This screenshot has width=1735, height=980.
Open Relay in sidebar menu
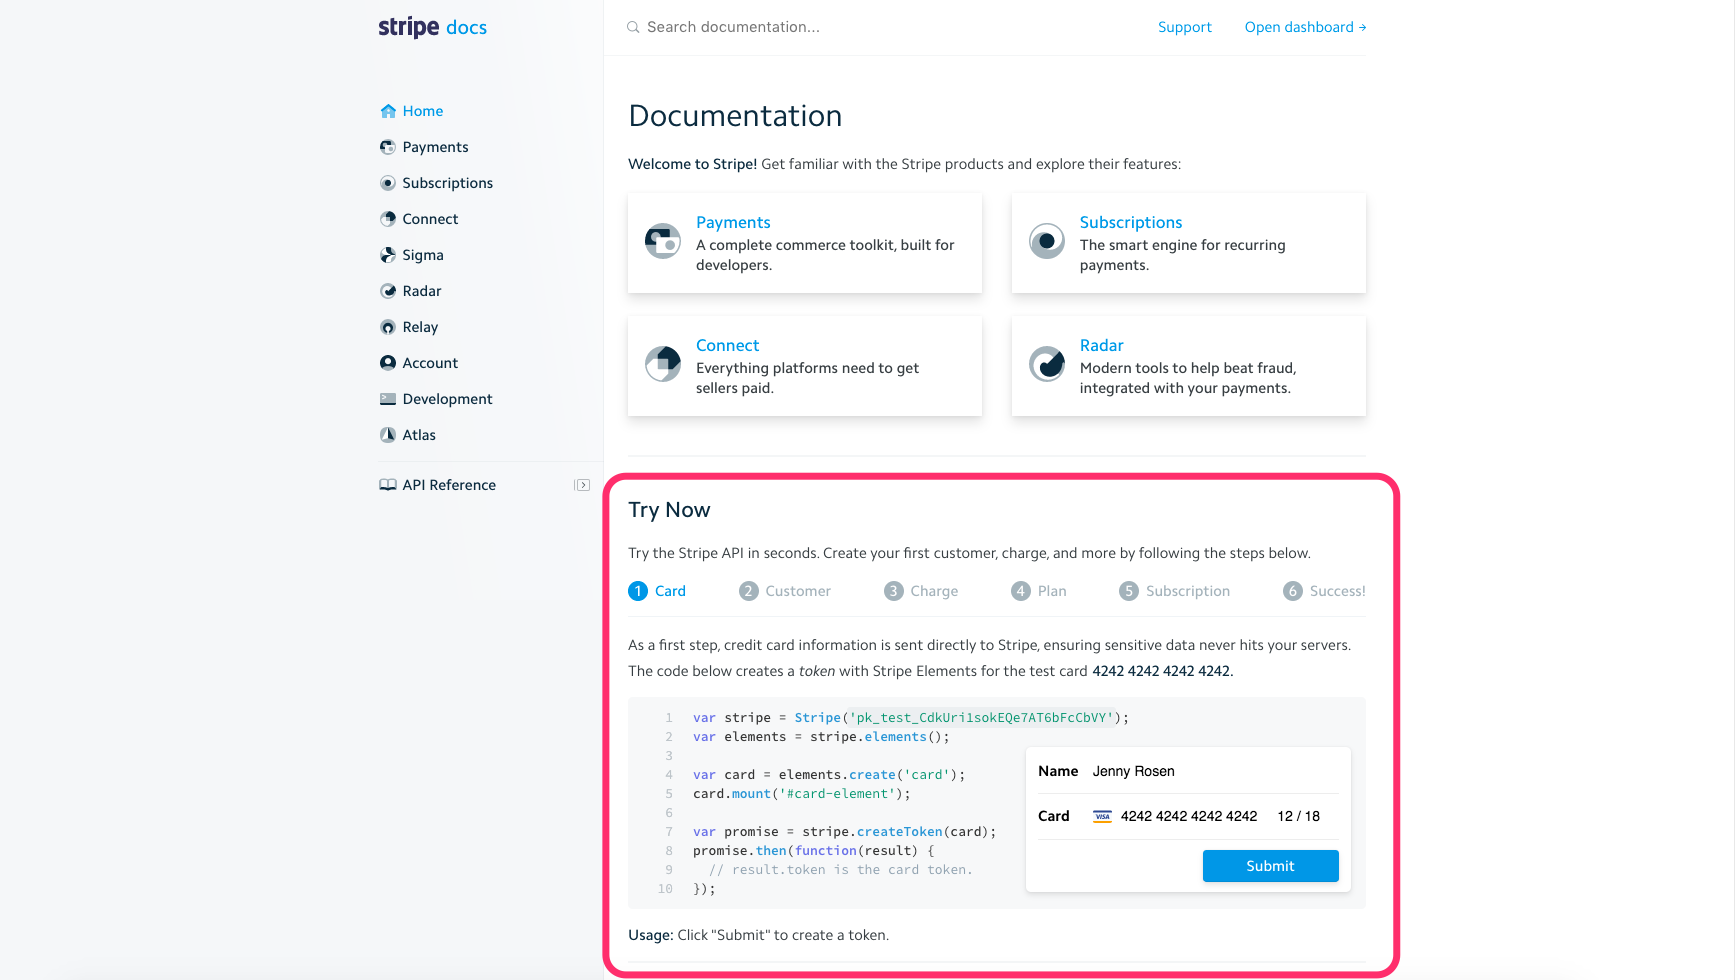(420, 327)
